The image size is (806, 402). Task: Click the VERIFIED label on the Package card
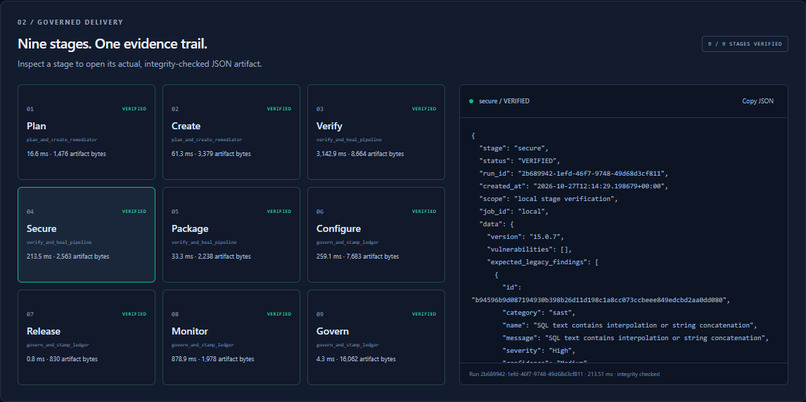(x=279, y=211)
